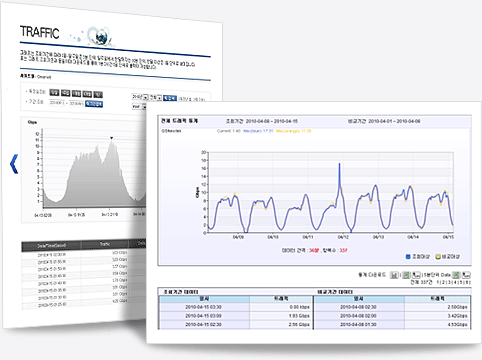
Task: Toggle the yellow legend box for comparison period
Action: (x=438, y=256)
